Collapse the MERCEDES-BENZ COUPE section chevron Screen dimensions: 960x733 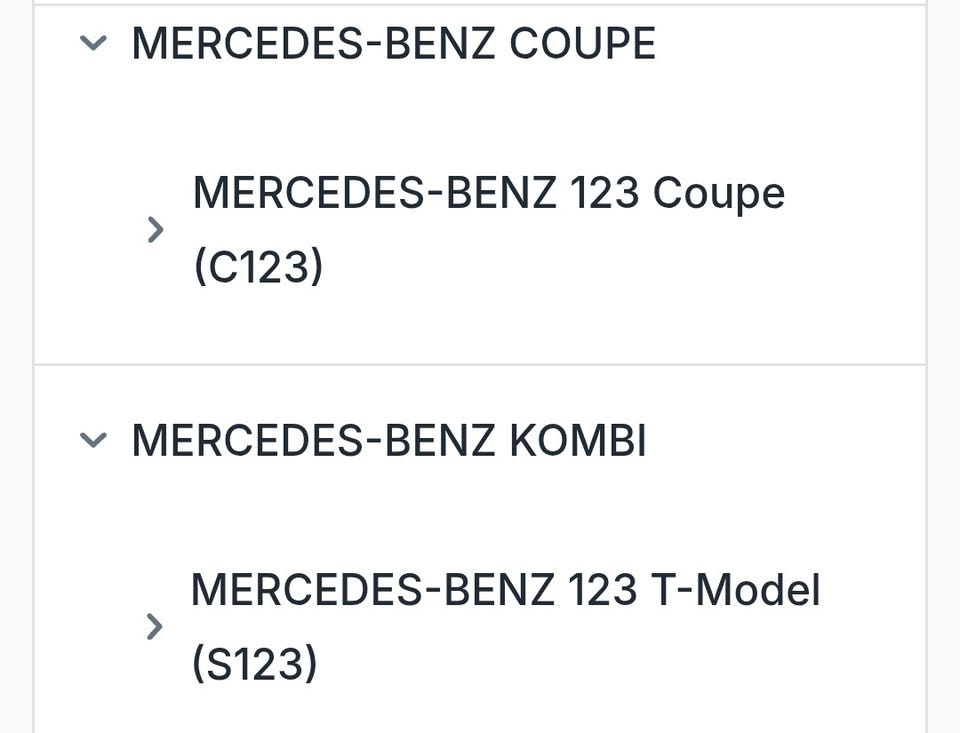click(93, 43)
